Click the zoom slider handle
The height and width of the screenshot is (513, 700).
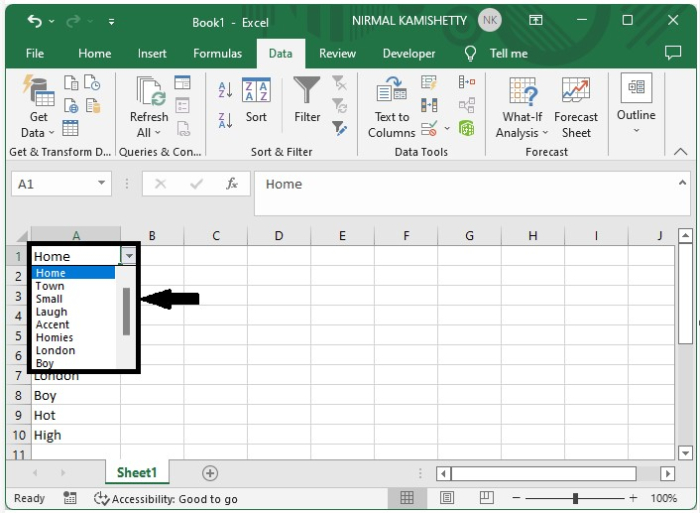point(575,498)
